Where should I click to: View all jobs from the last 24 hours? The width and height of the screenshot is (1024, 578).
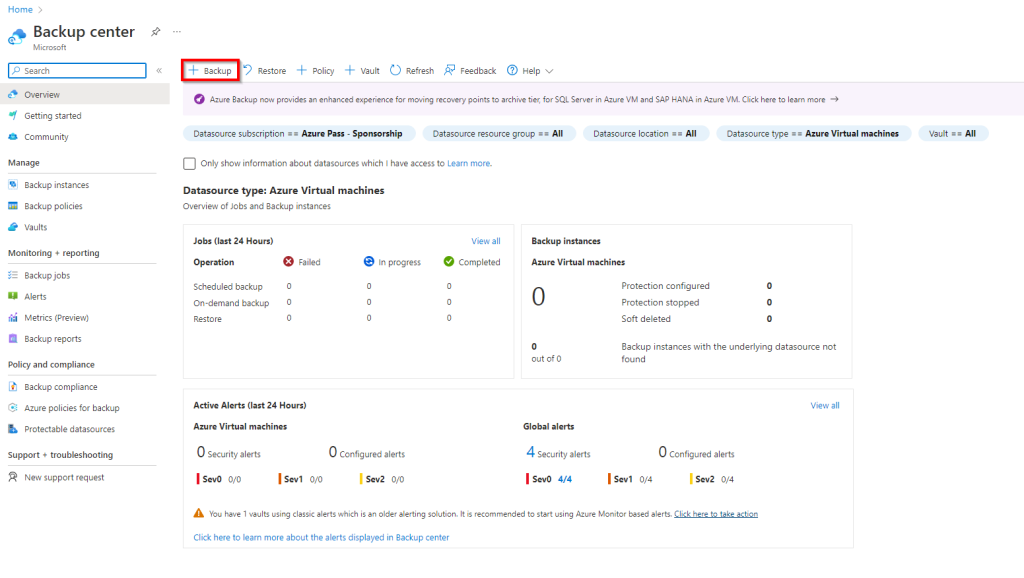(x=486, y=241)
